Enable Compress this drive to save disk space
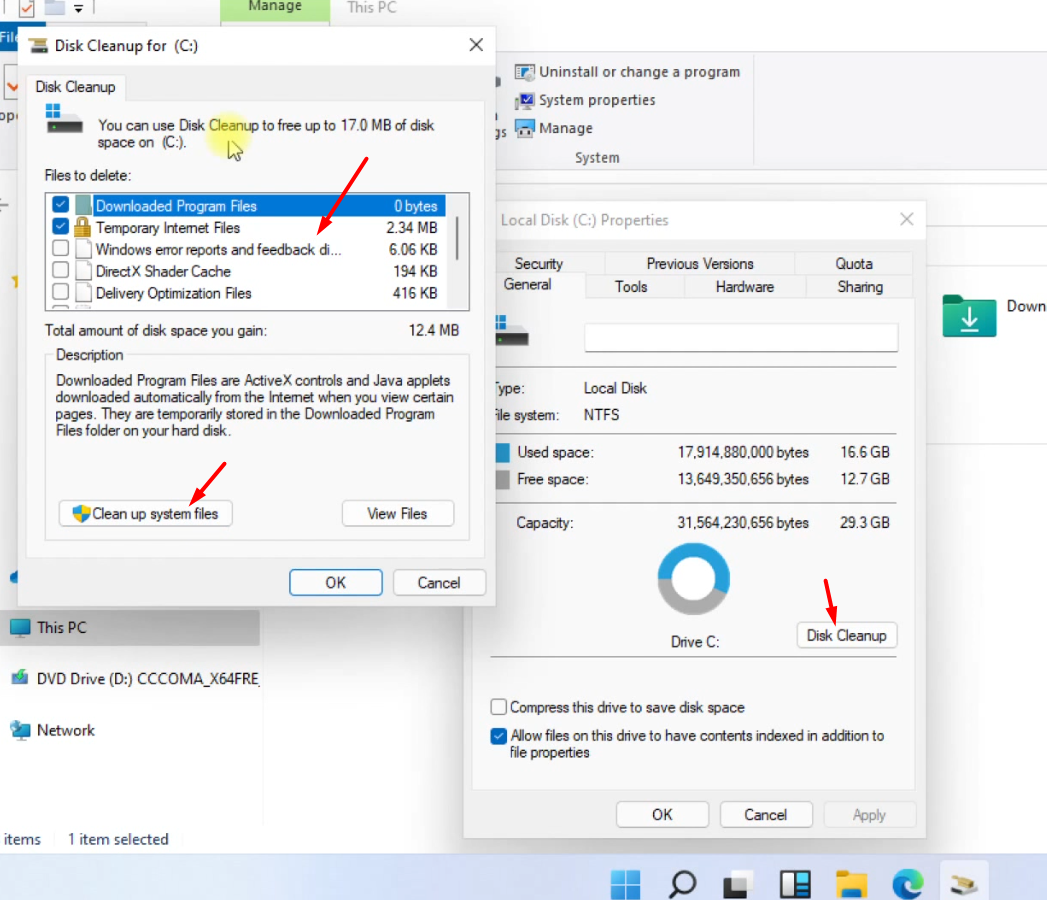This screenshot has width=1047, height=900. click(x=498, y=706)
